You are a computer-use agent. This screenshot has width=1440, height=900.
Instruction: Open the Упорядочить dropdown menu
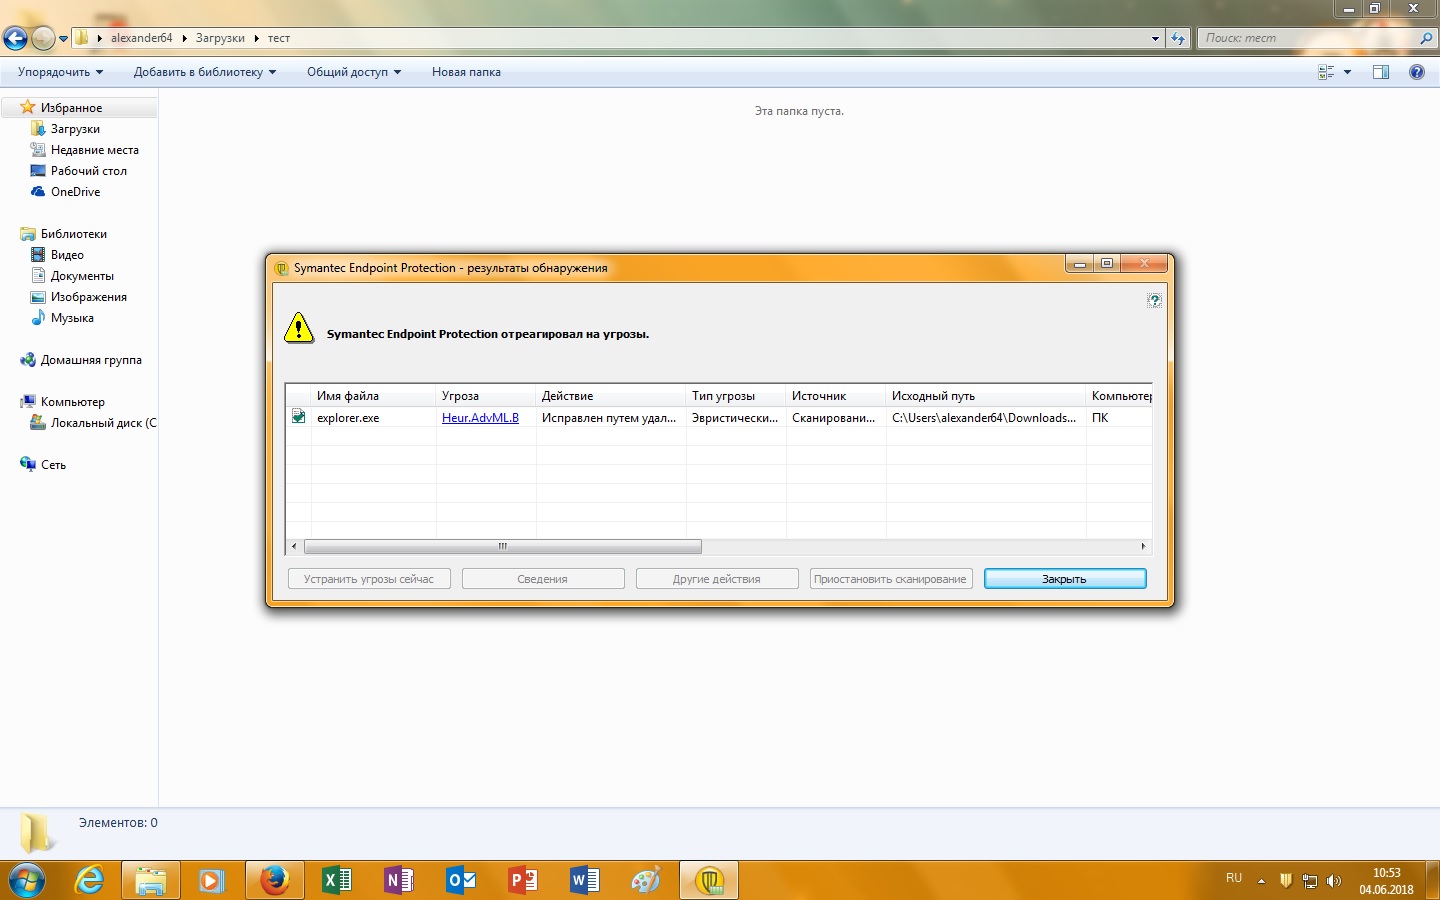(60, 72)
